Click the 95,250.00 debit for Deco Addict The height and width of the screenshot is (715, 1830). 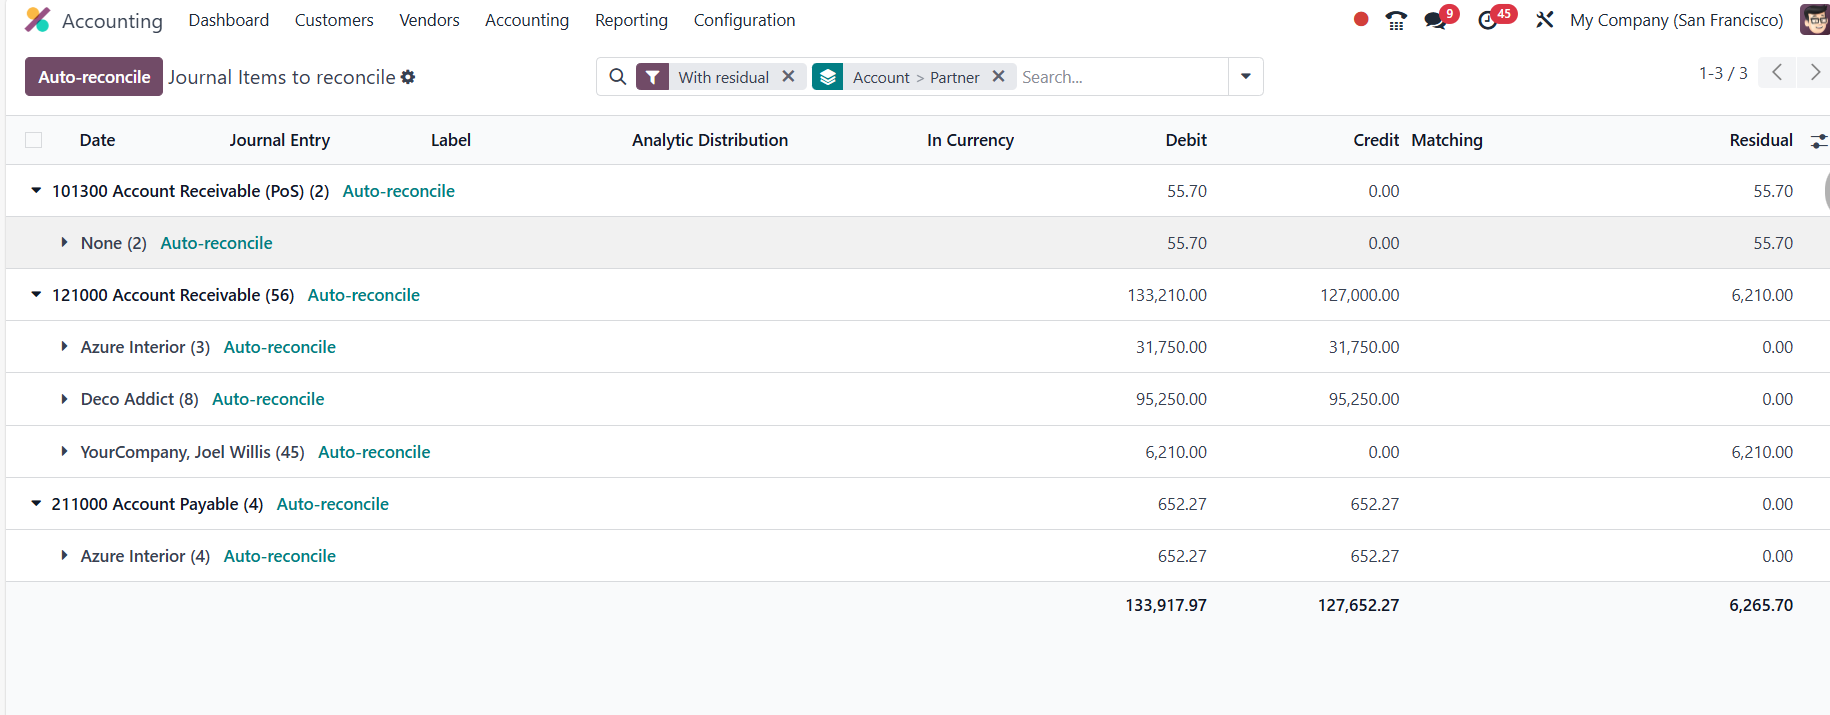tap(1171, 399)
